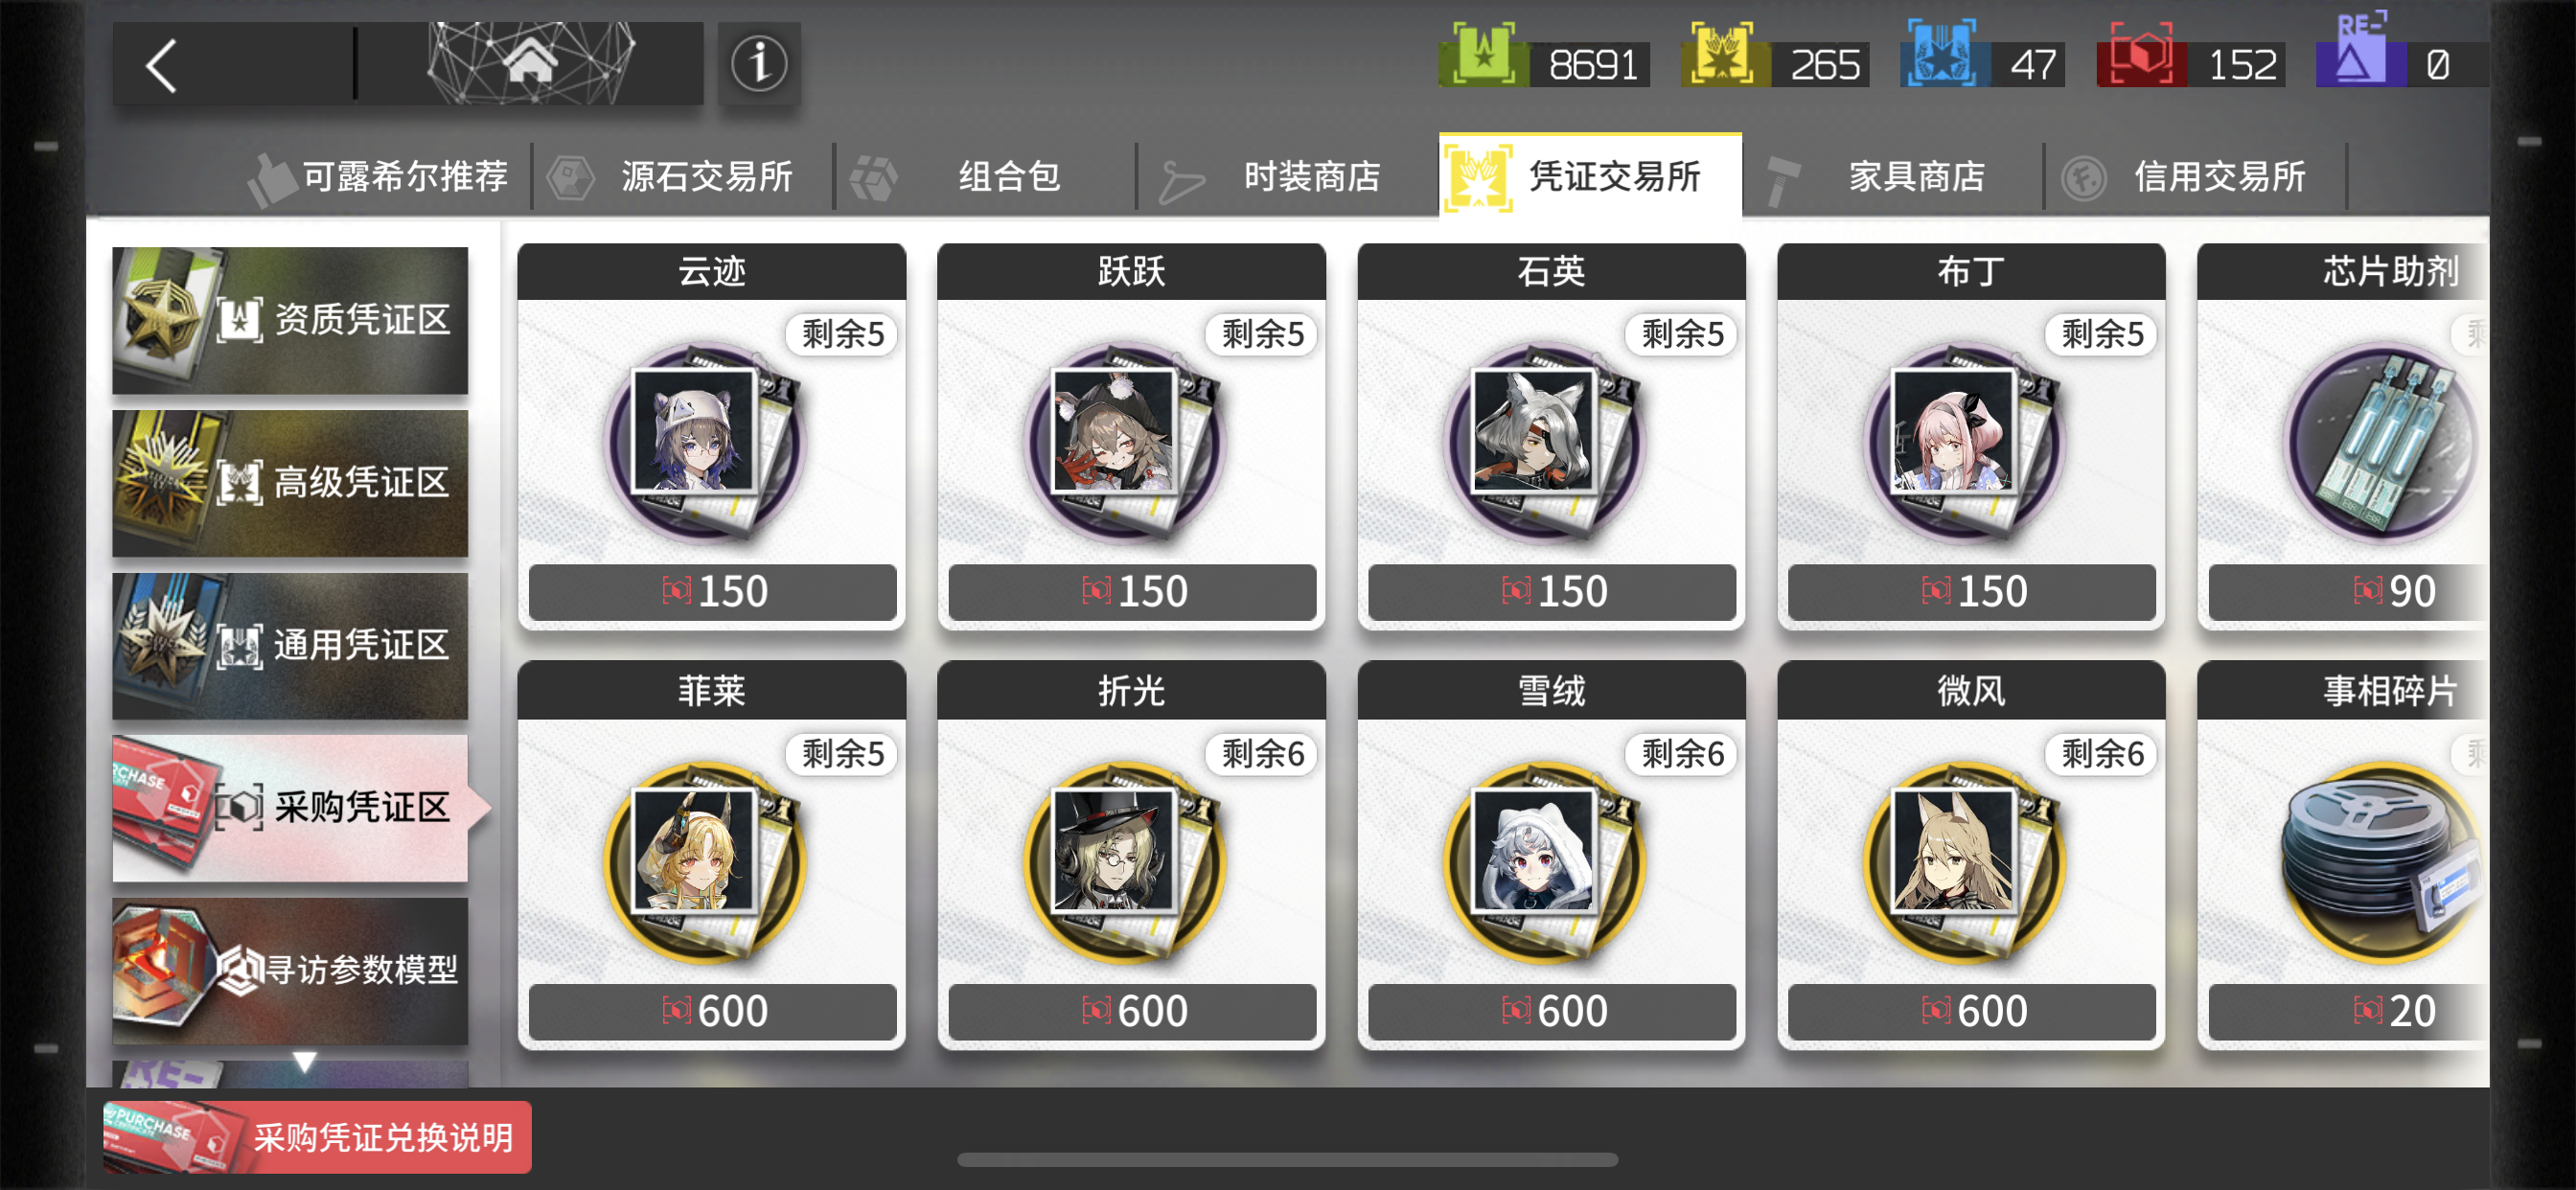The width and height of the screenshot is (2576, 1190).
Task: Select 资质凭证区 in the sidebar
Action: pyautogui.click(x=290, y=320)
